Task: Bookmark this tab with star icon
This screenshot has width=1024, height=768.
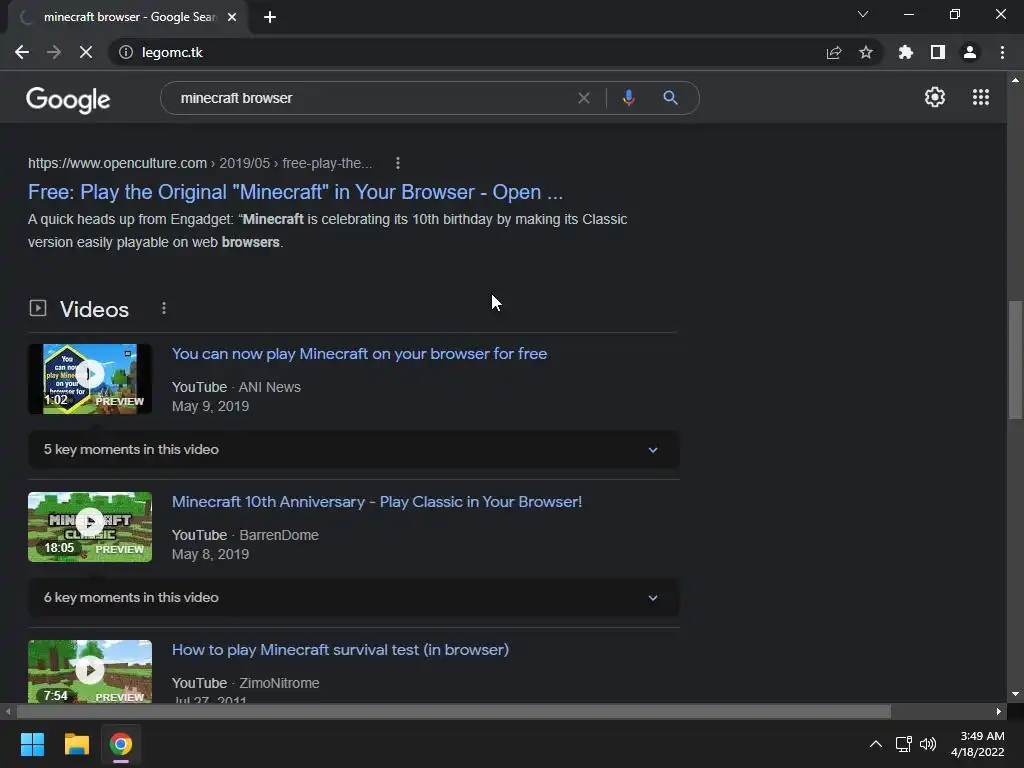Action: pyautogui.click(x=866, y=52)
